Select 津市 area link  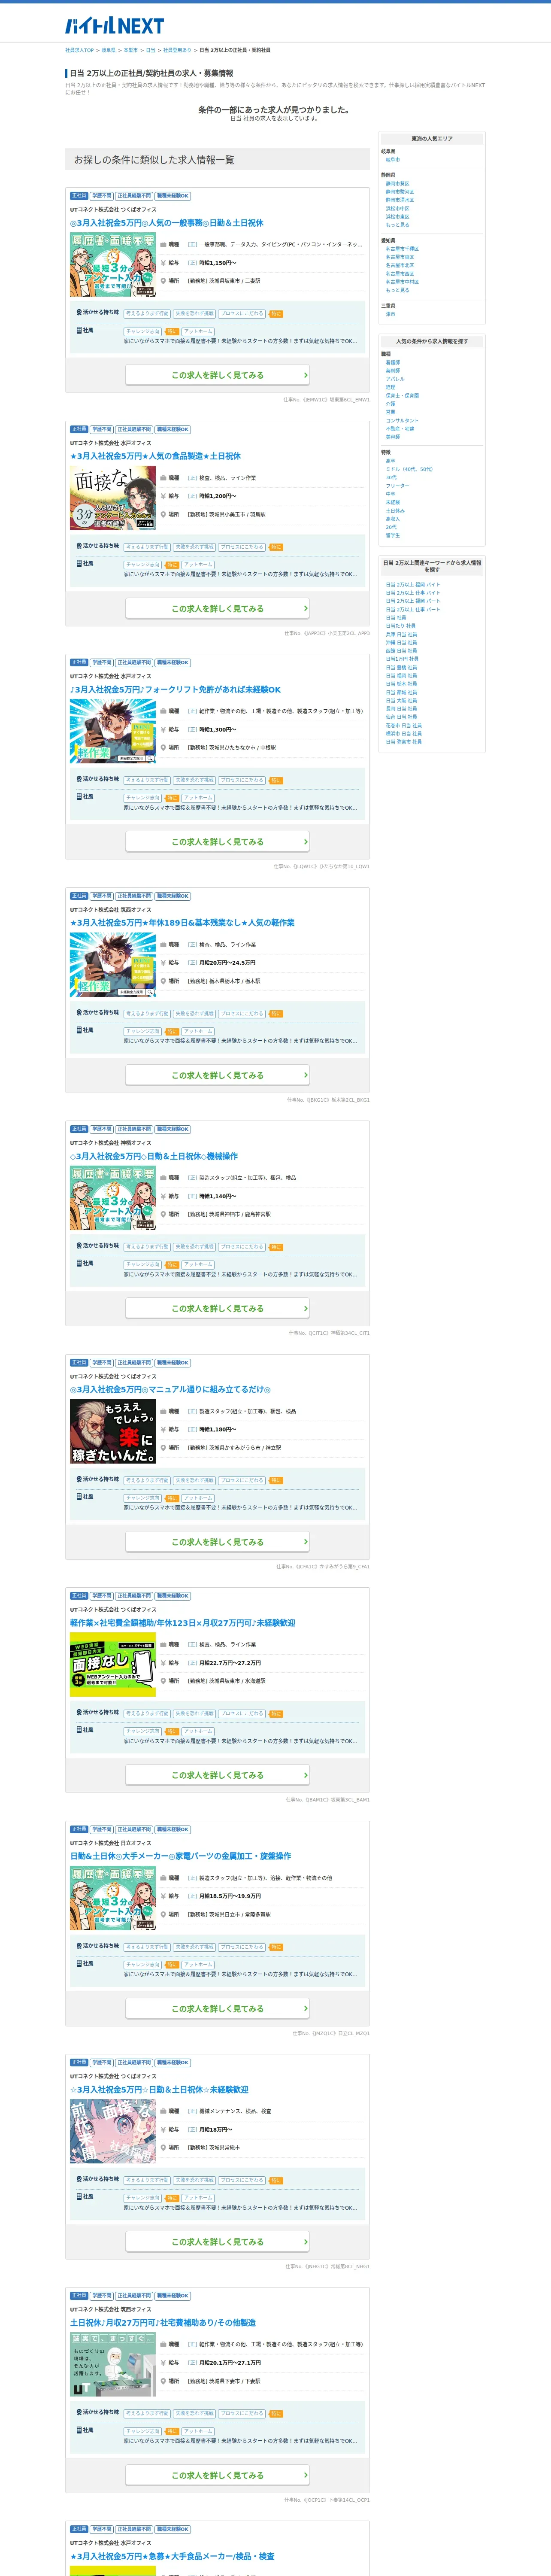pyautogui.click(x=390, y=314)
